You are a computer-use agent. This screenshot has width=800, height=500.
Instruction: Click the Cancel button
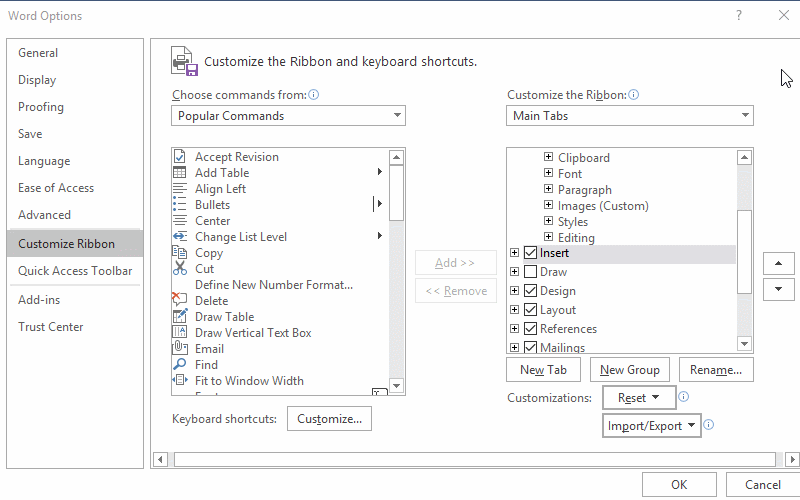(763, 485)
